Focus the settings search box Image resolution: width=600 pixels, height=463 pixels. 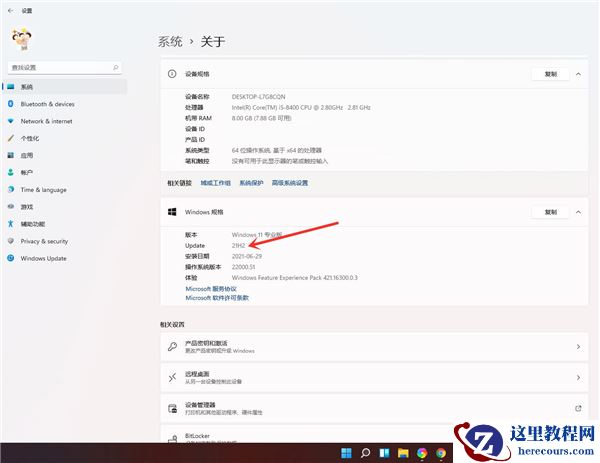64,67
